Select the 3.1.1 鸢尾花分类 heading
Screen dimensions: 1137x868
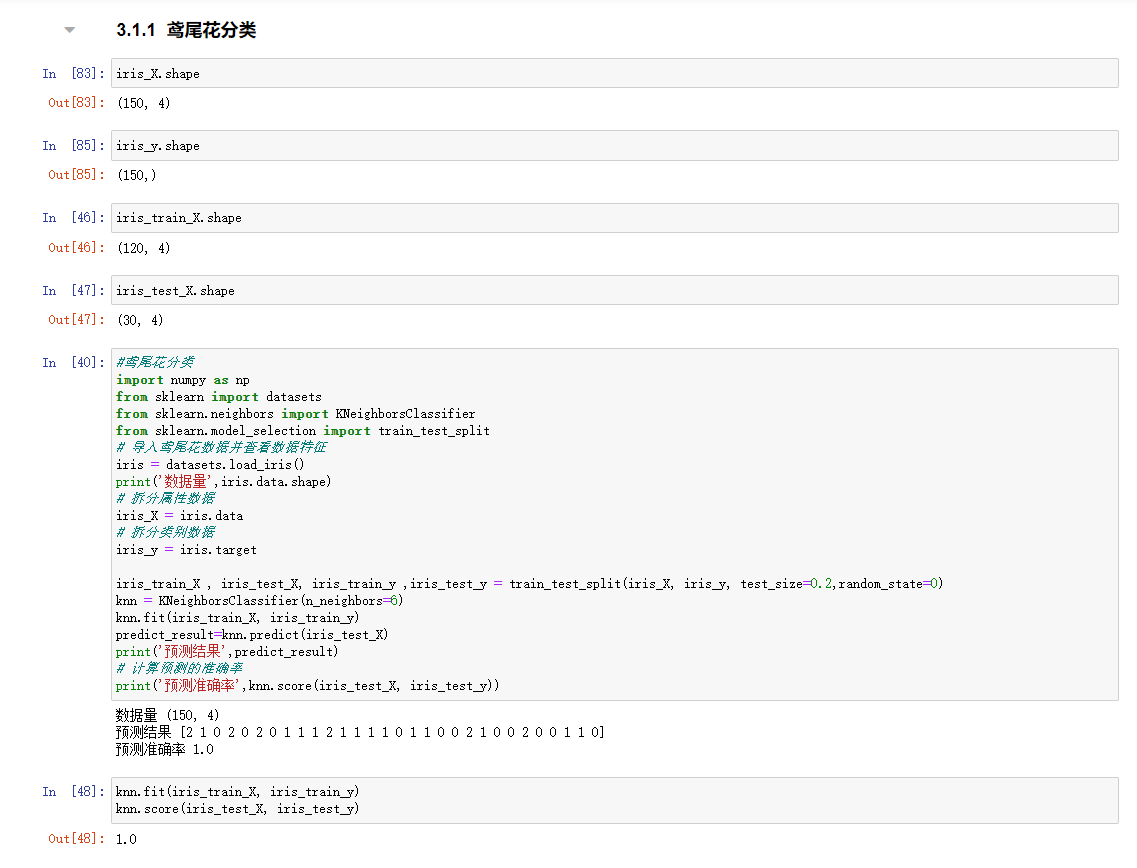[186, 31]
